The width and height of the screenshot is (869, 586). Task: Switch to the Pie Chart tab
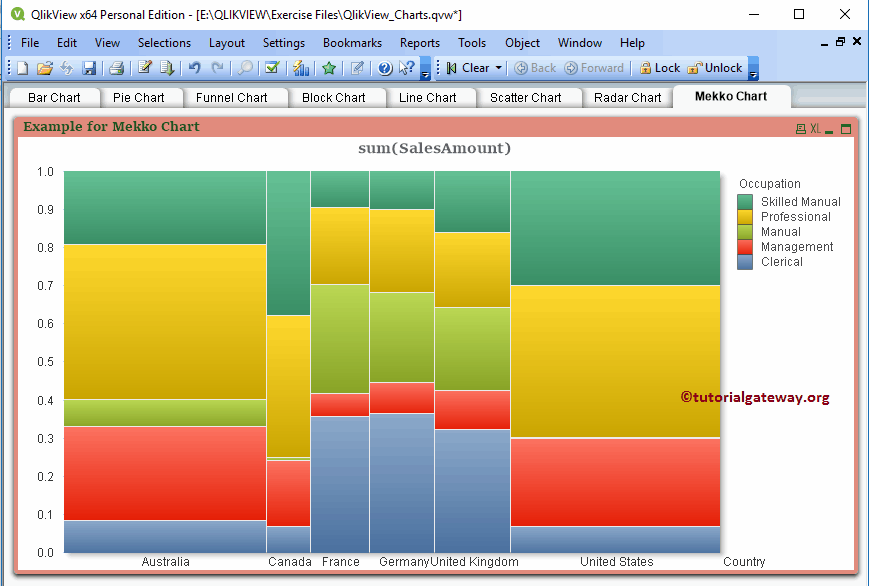pyautogui.click(x=142, y=96)
